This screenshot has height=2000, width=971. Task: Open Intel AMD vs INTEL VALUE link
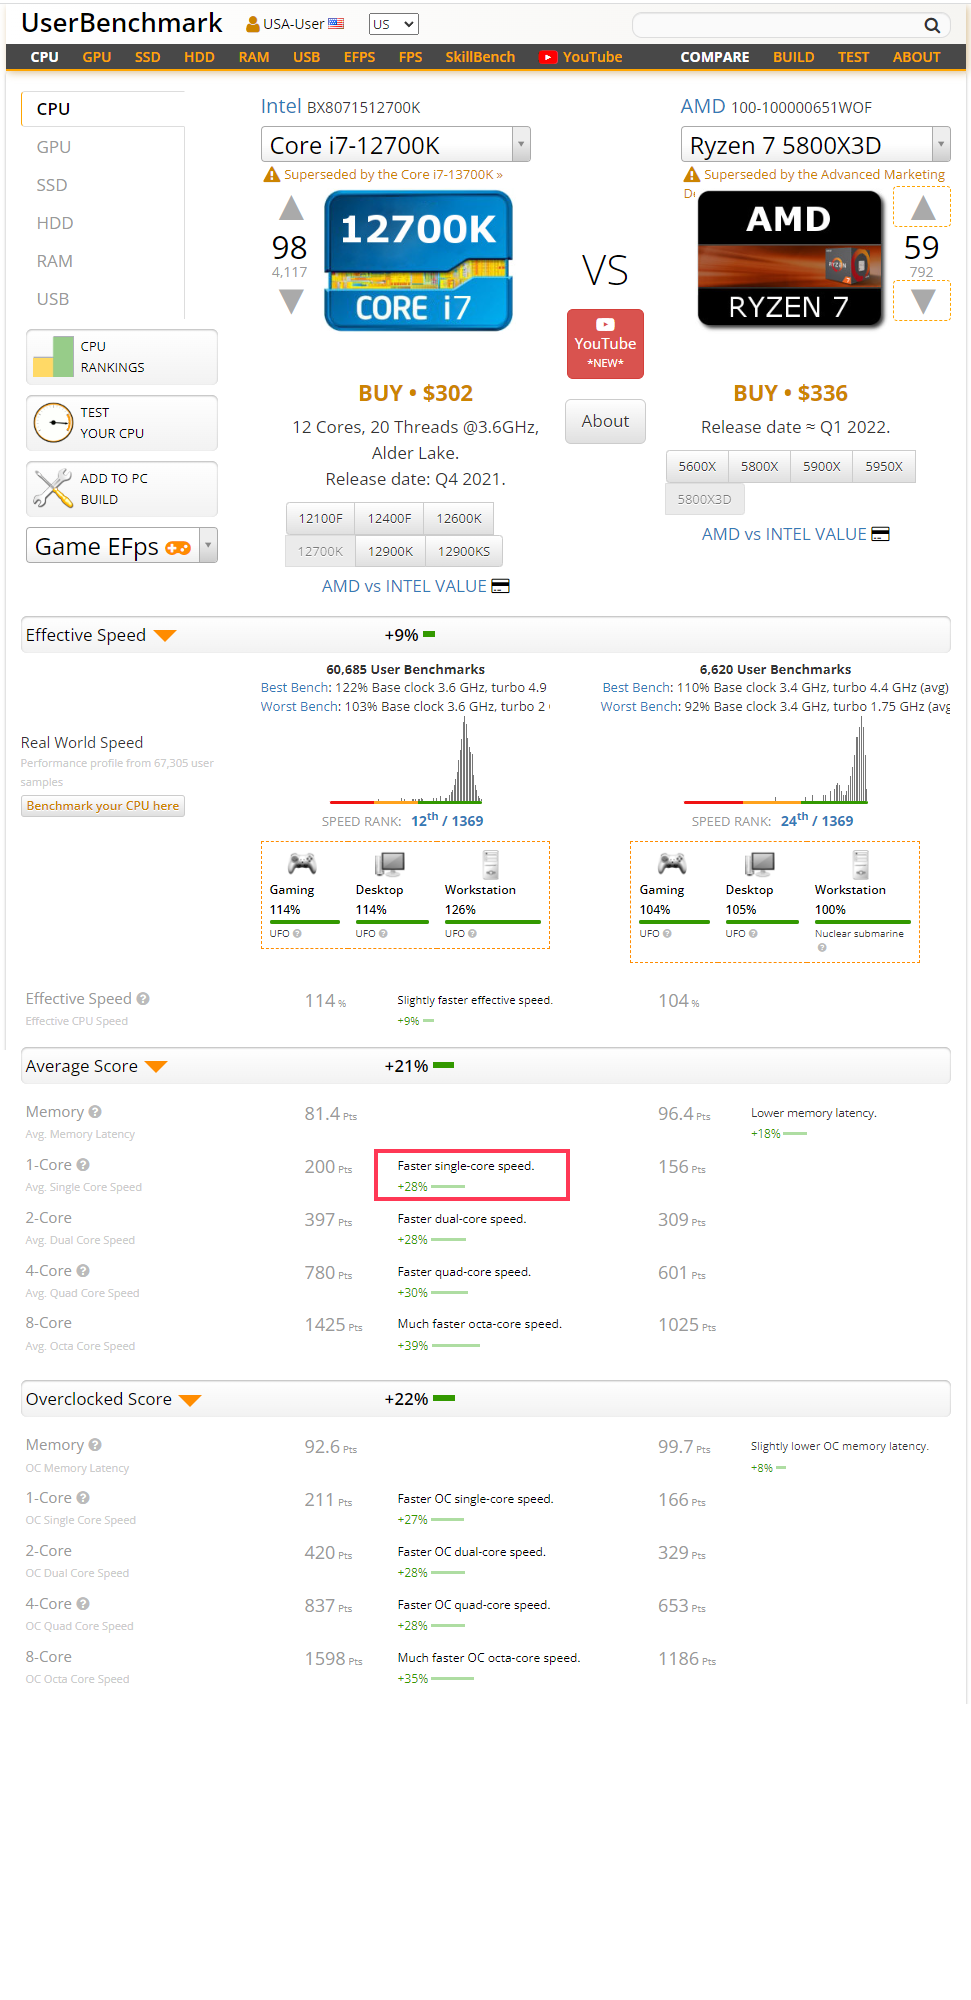415,586
